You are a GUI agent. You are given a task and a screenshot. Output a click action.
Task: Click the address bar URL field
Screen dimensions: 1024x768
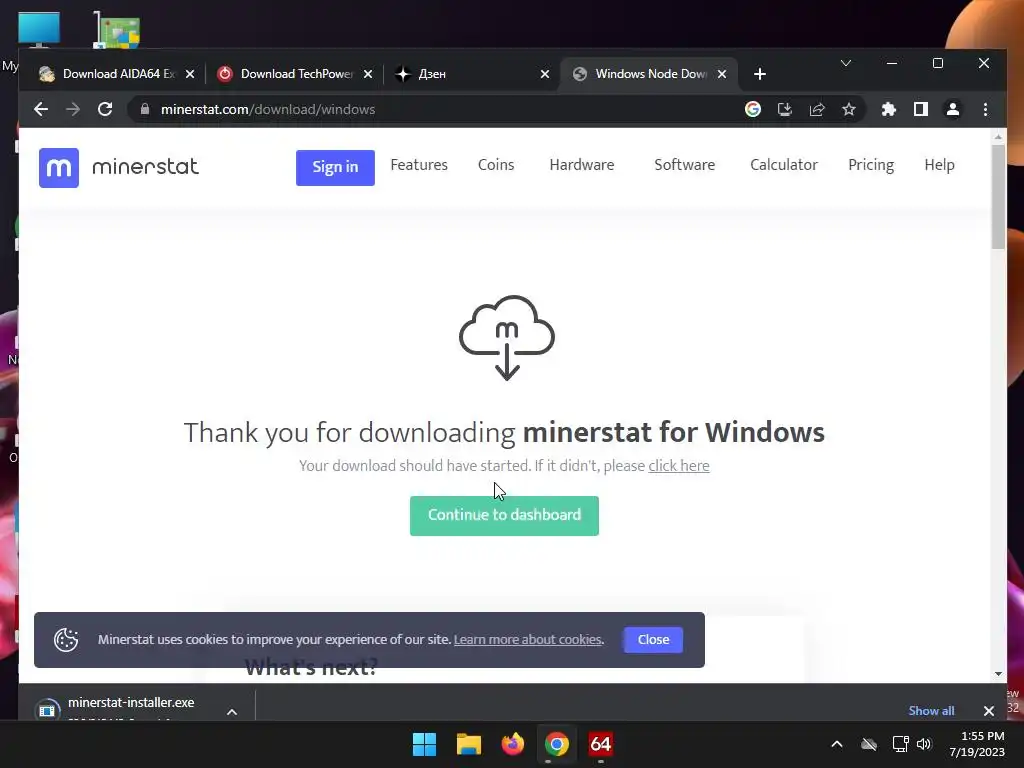pyautogui.click(x=431, y=109)
